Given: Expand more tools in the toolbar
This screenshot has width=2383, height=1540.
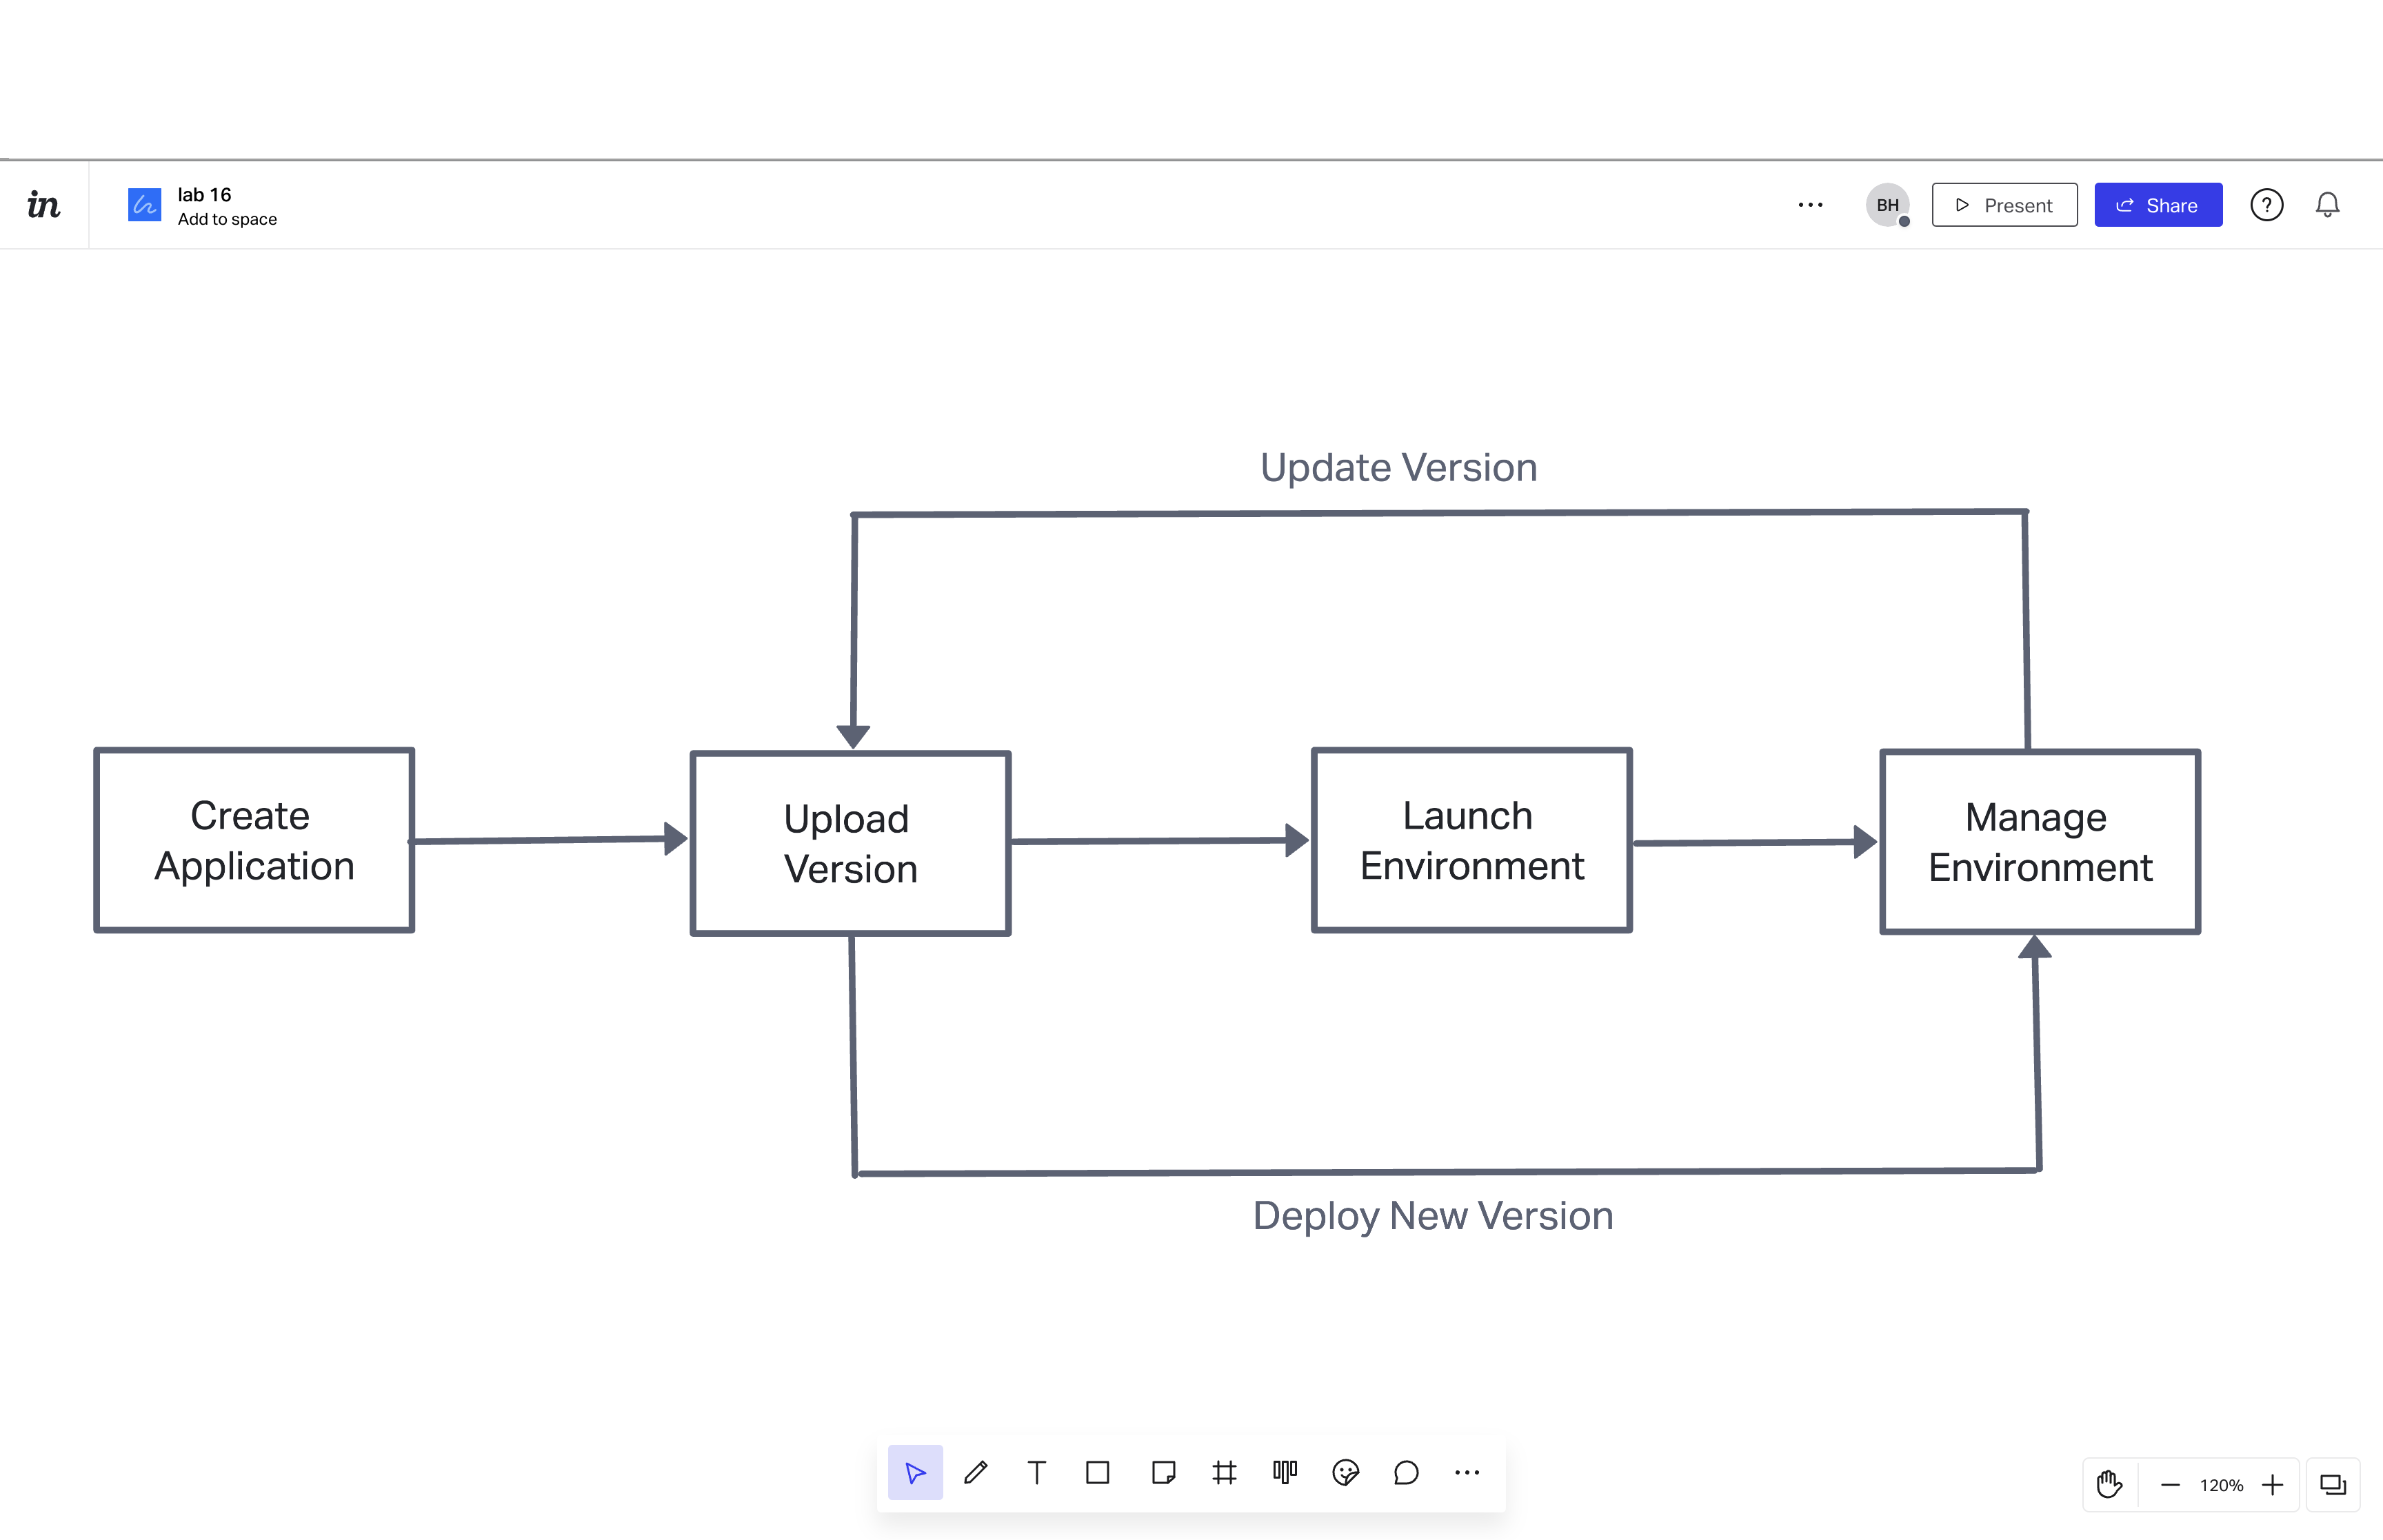Looking at the screenshot, I should click(1467, 1472).
